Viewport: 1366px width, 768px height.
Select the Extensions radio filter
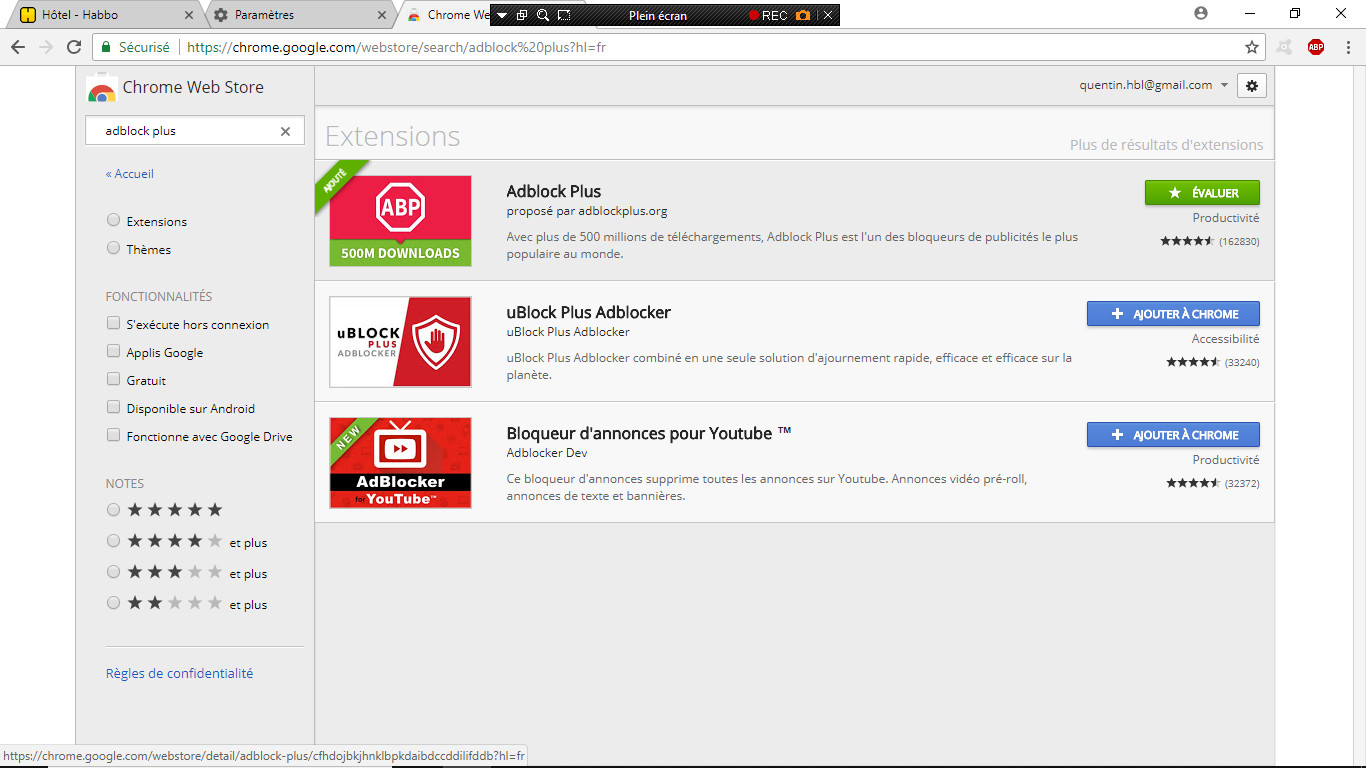point(113,220)
